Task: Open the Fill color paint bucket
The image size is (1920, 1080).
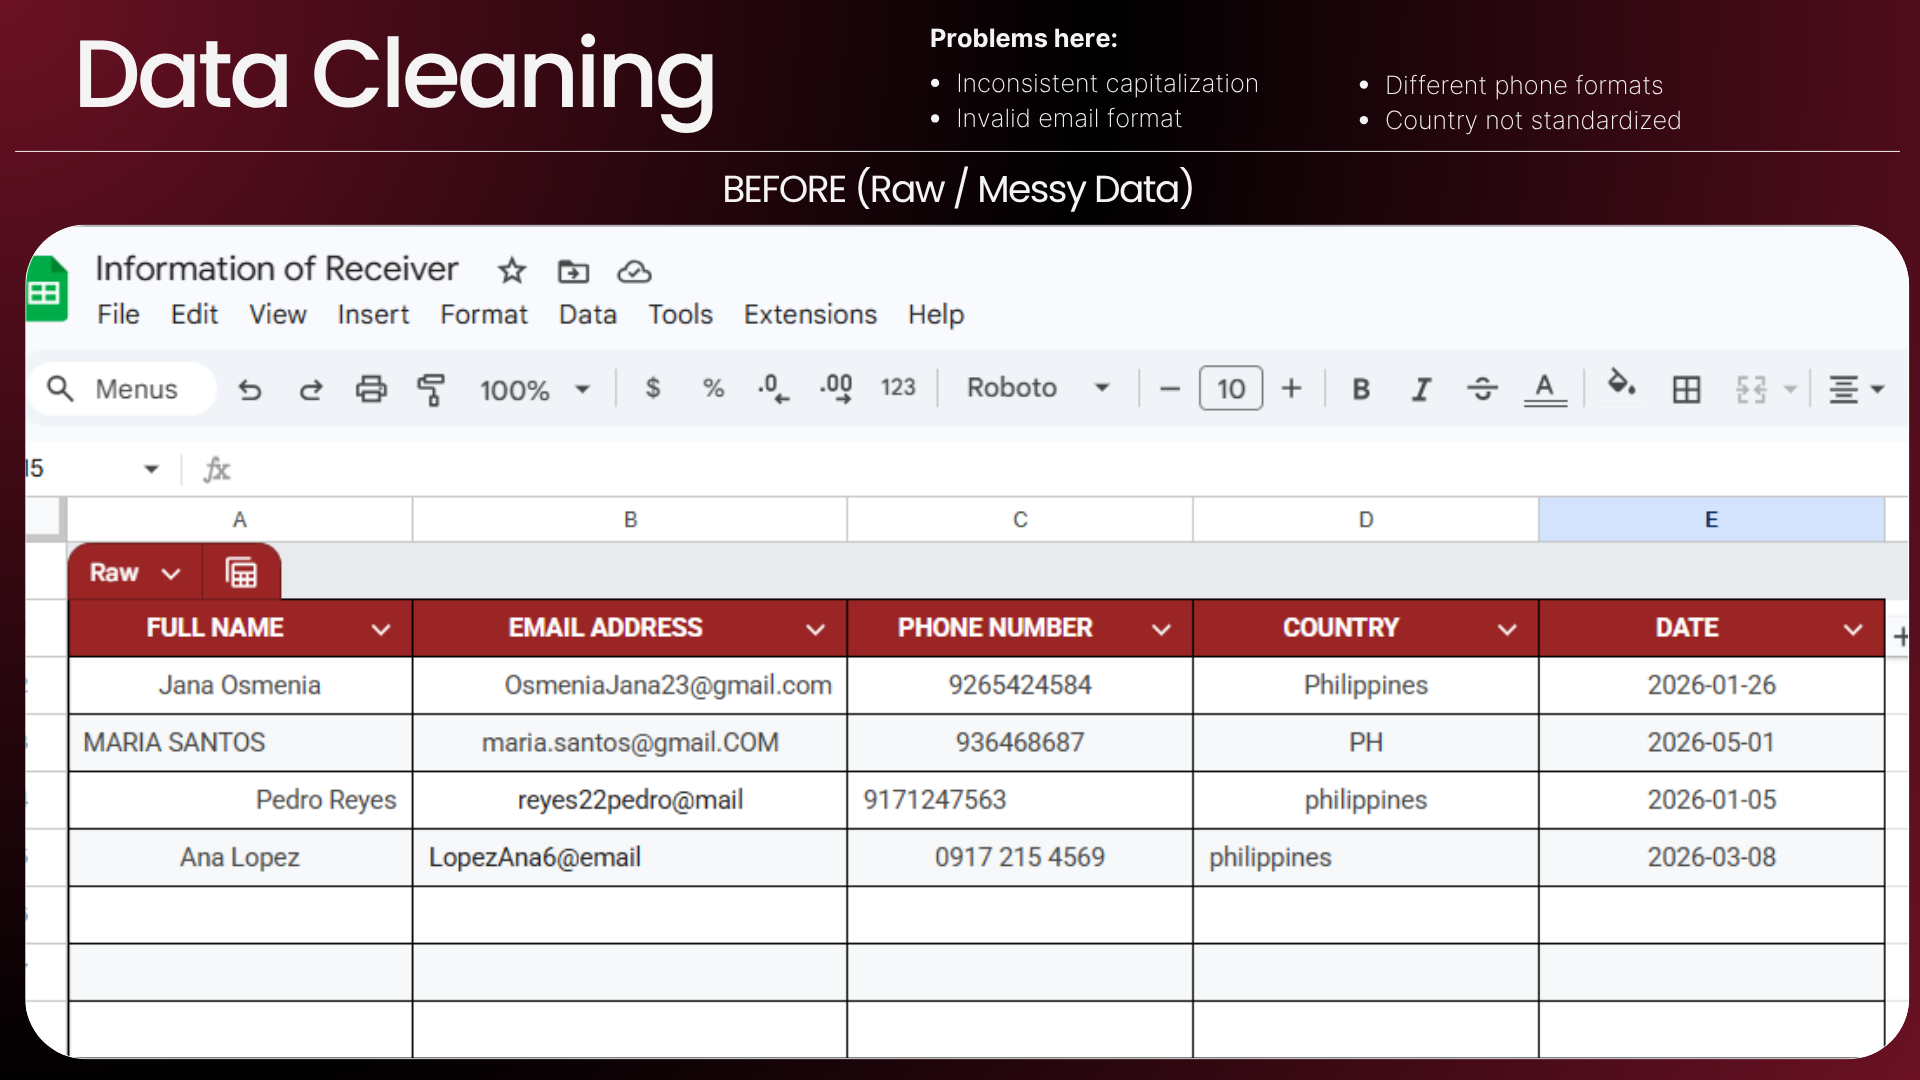Action: pos(1621,385)
